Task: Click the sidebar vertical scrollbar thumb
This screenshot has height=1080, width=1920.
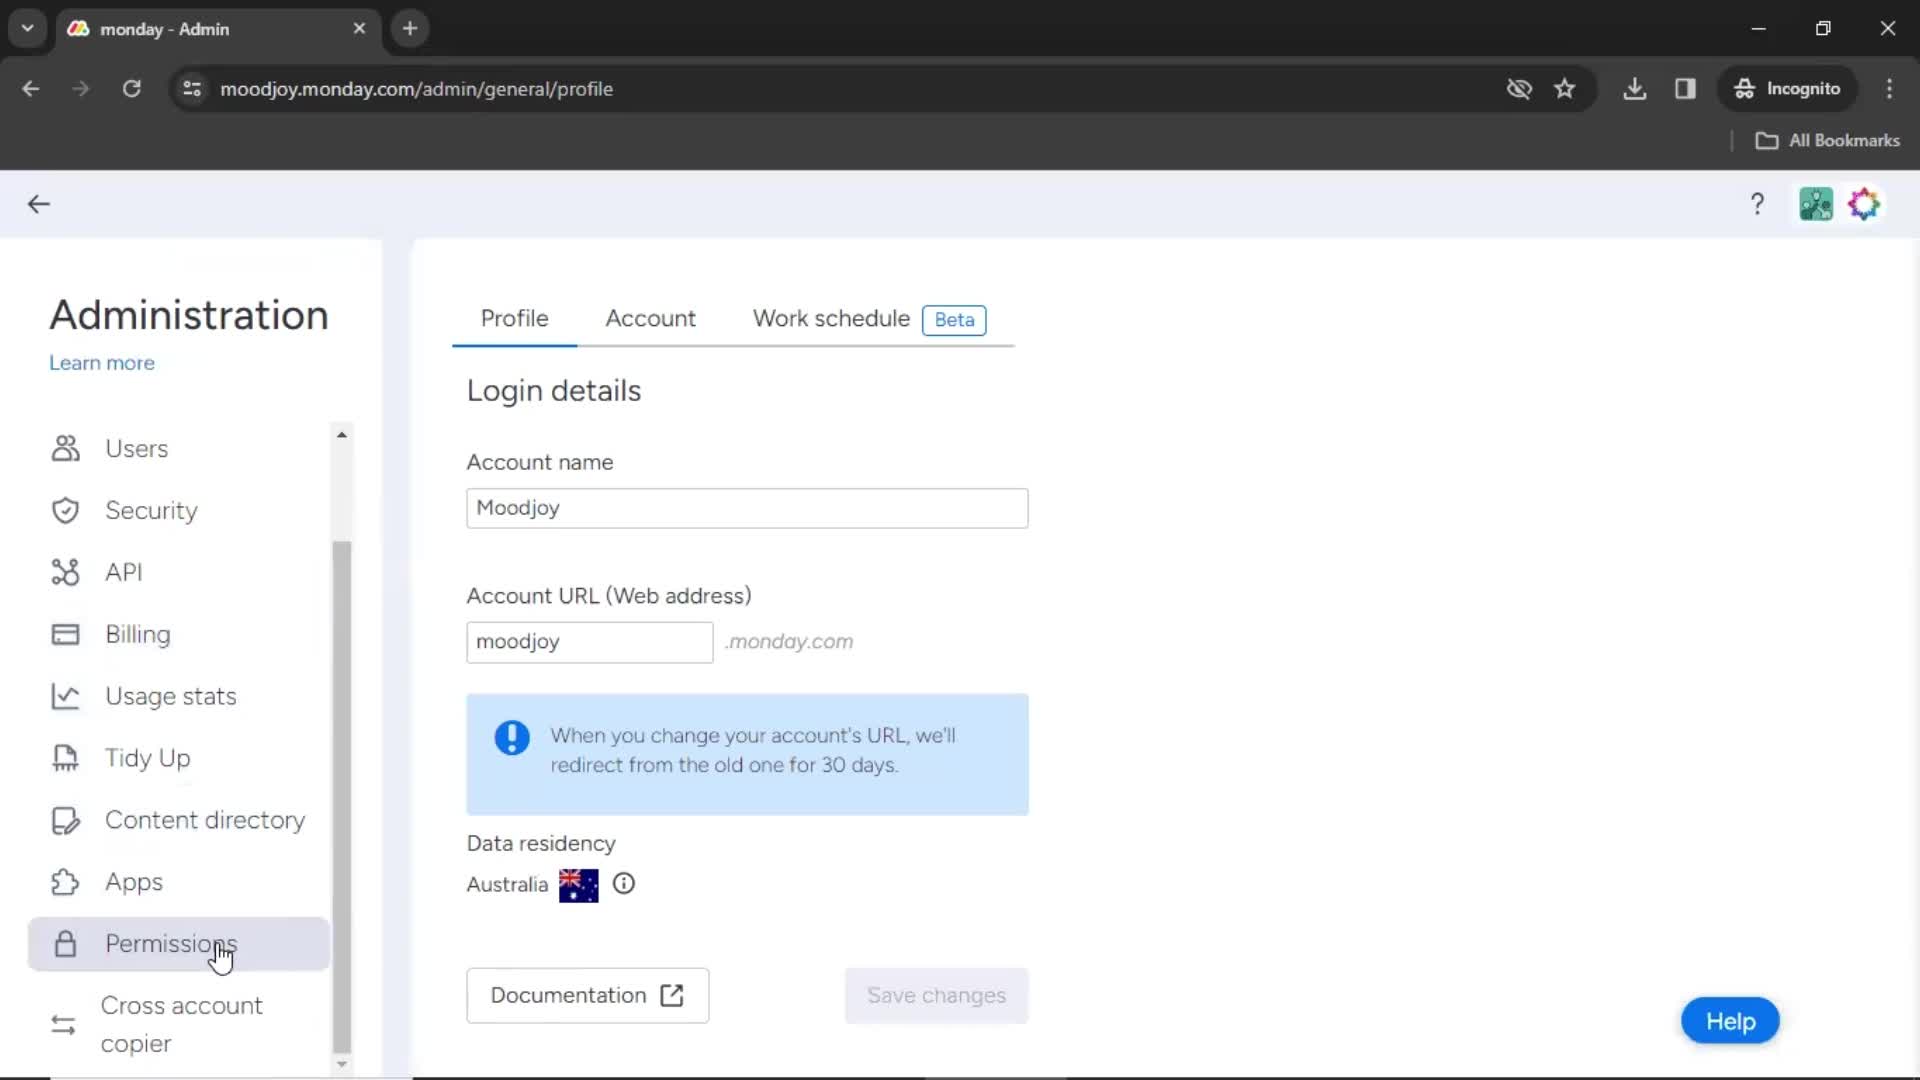Action: tap(342, 797)
